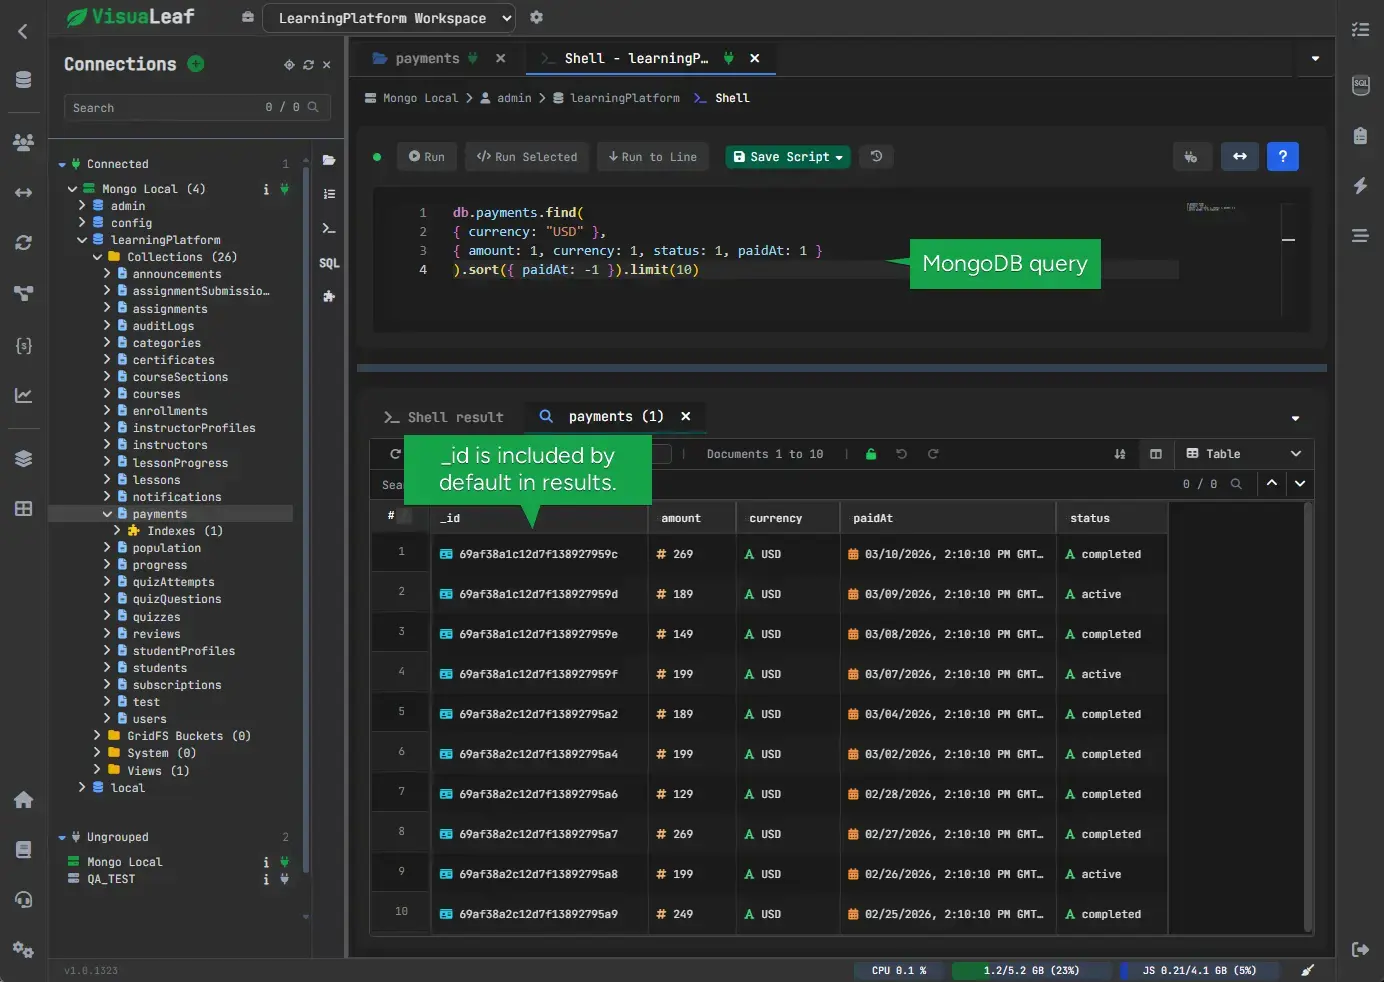This screenshot has height=982, width=1384.
Task: Open the ER diagram icon in left sidebar
Action: pos(23,294)
